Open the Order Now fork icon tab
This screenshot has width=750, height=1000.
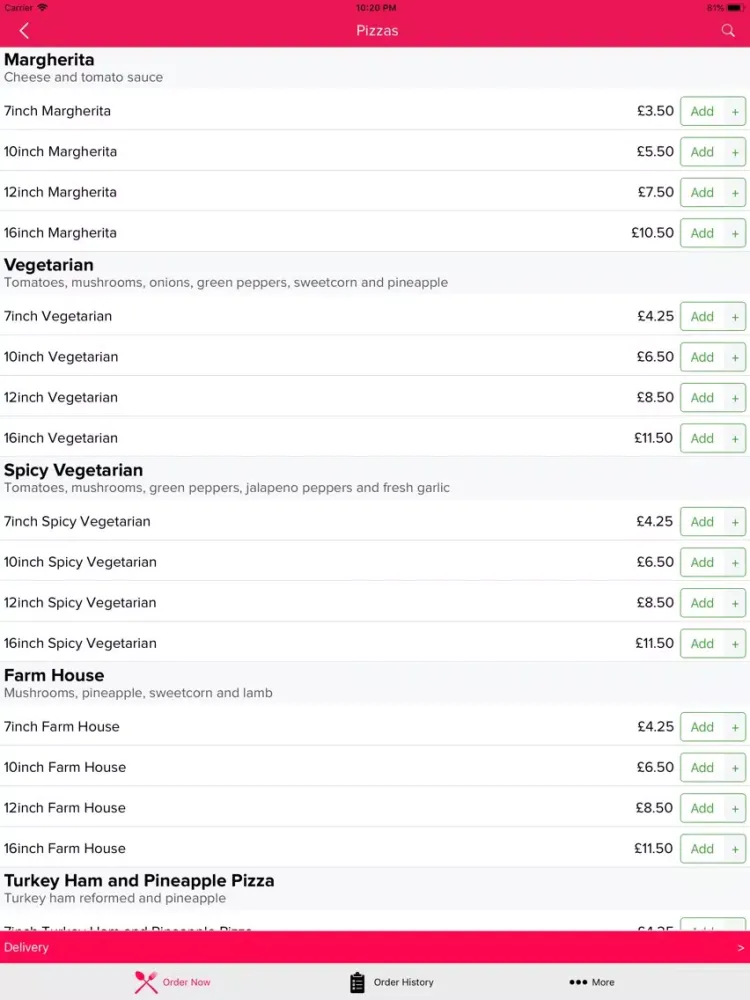[x=146, y=982]
